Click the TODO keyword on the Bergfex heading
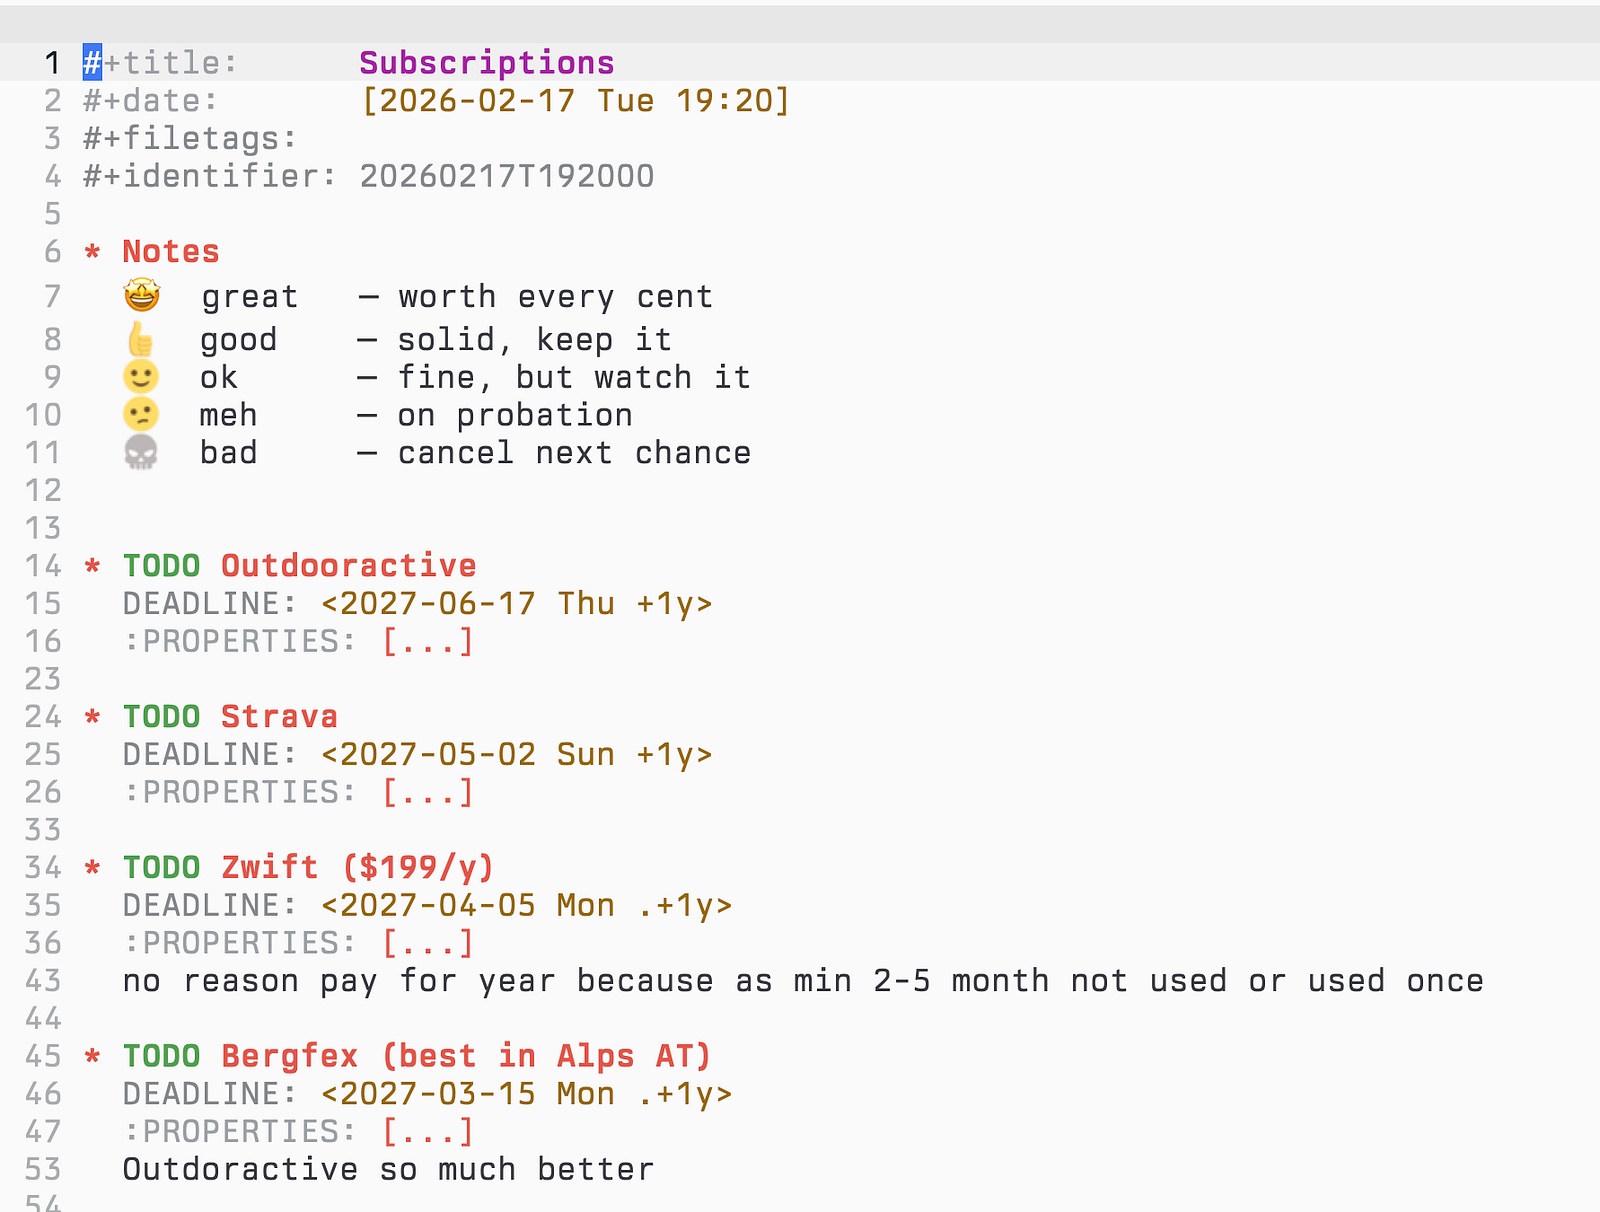 point(161,1057)
